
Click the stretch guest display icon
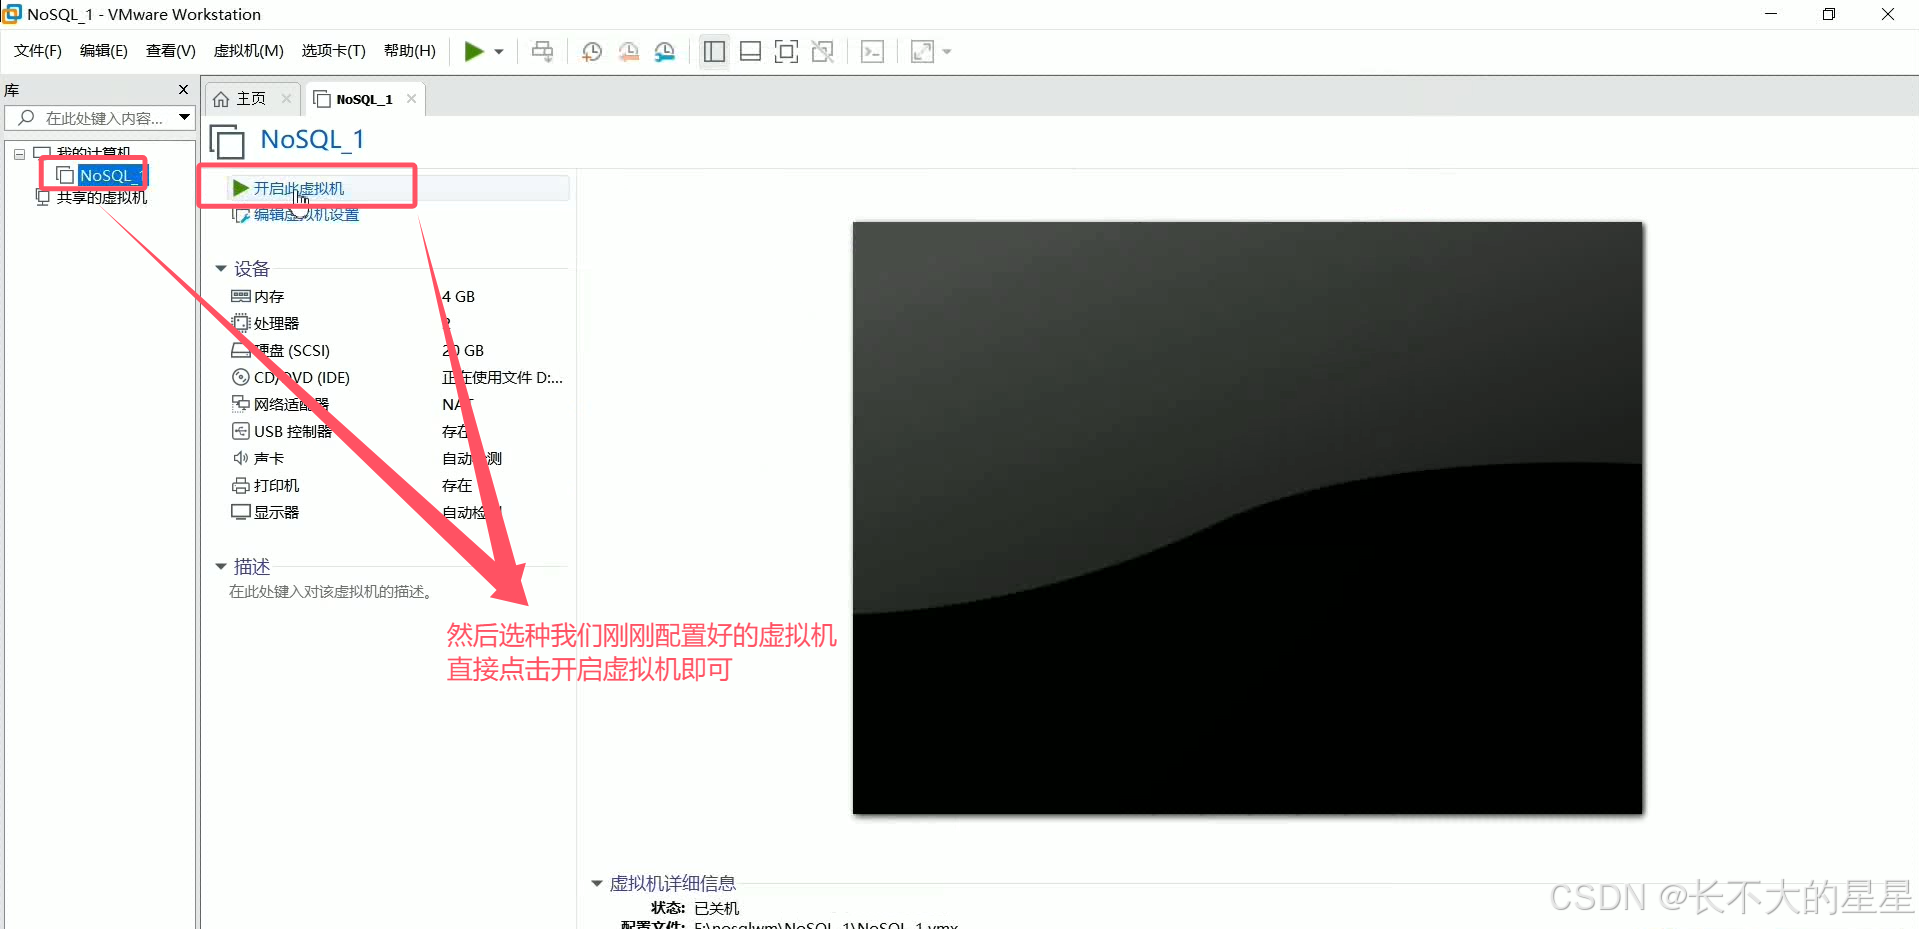tap(922, 51)
